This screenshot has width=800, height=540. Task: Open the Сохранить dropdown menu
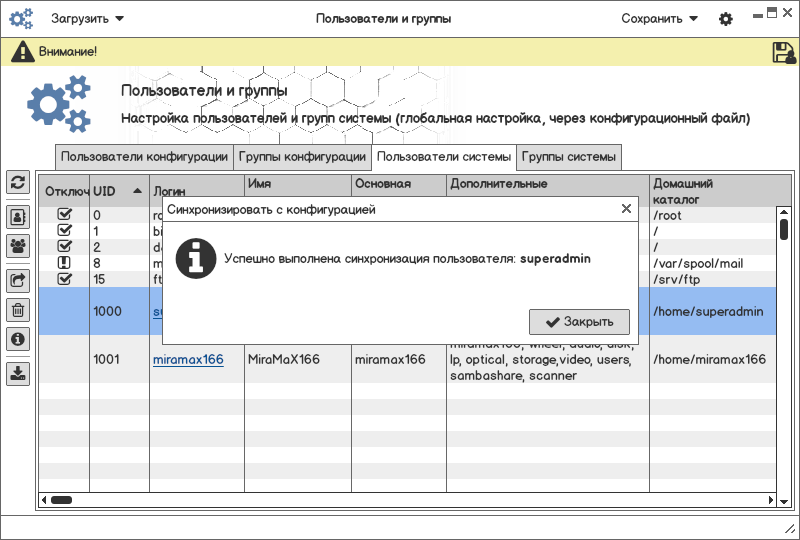(659, 19)
